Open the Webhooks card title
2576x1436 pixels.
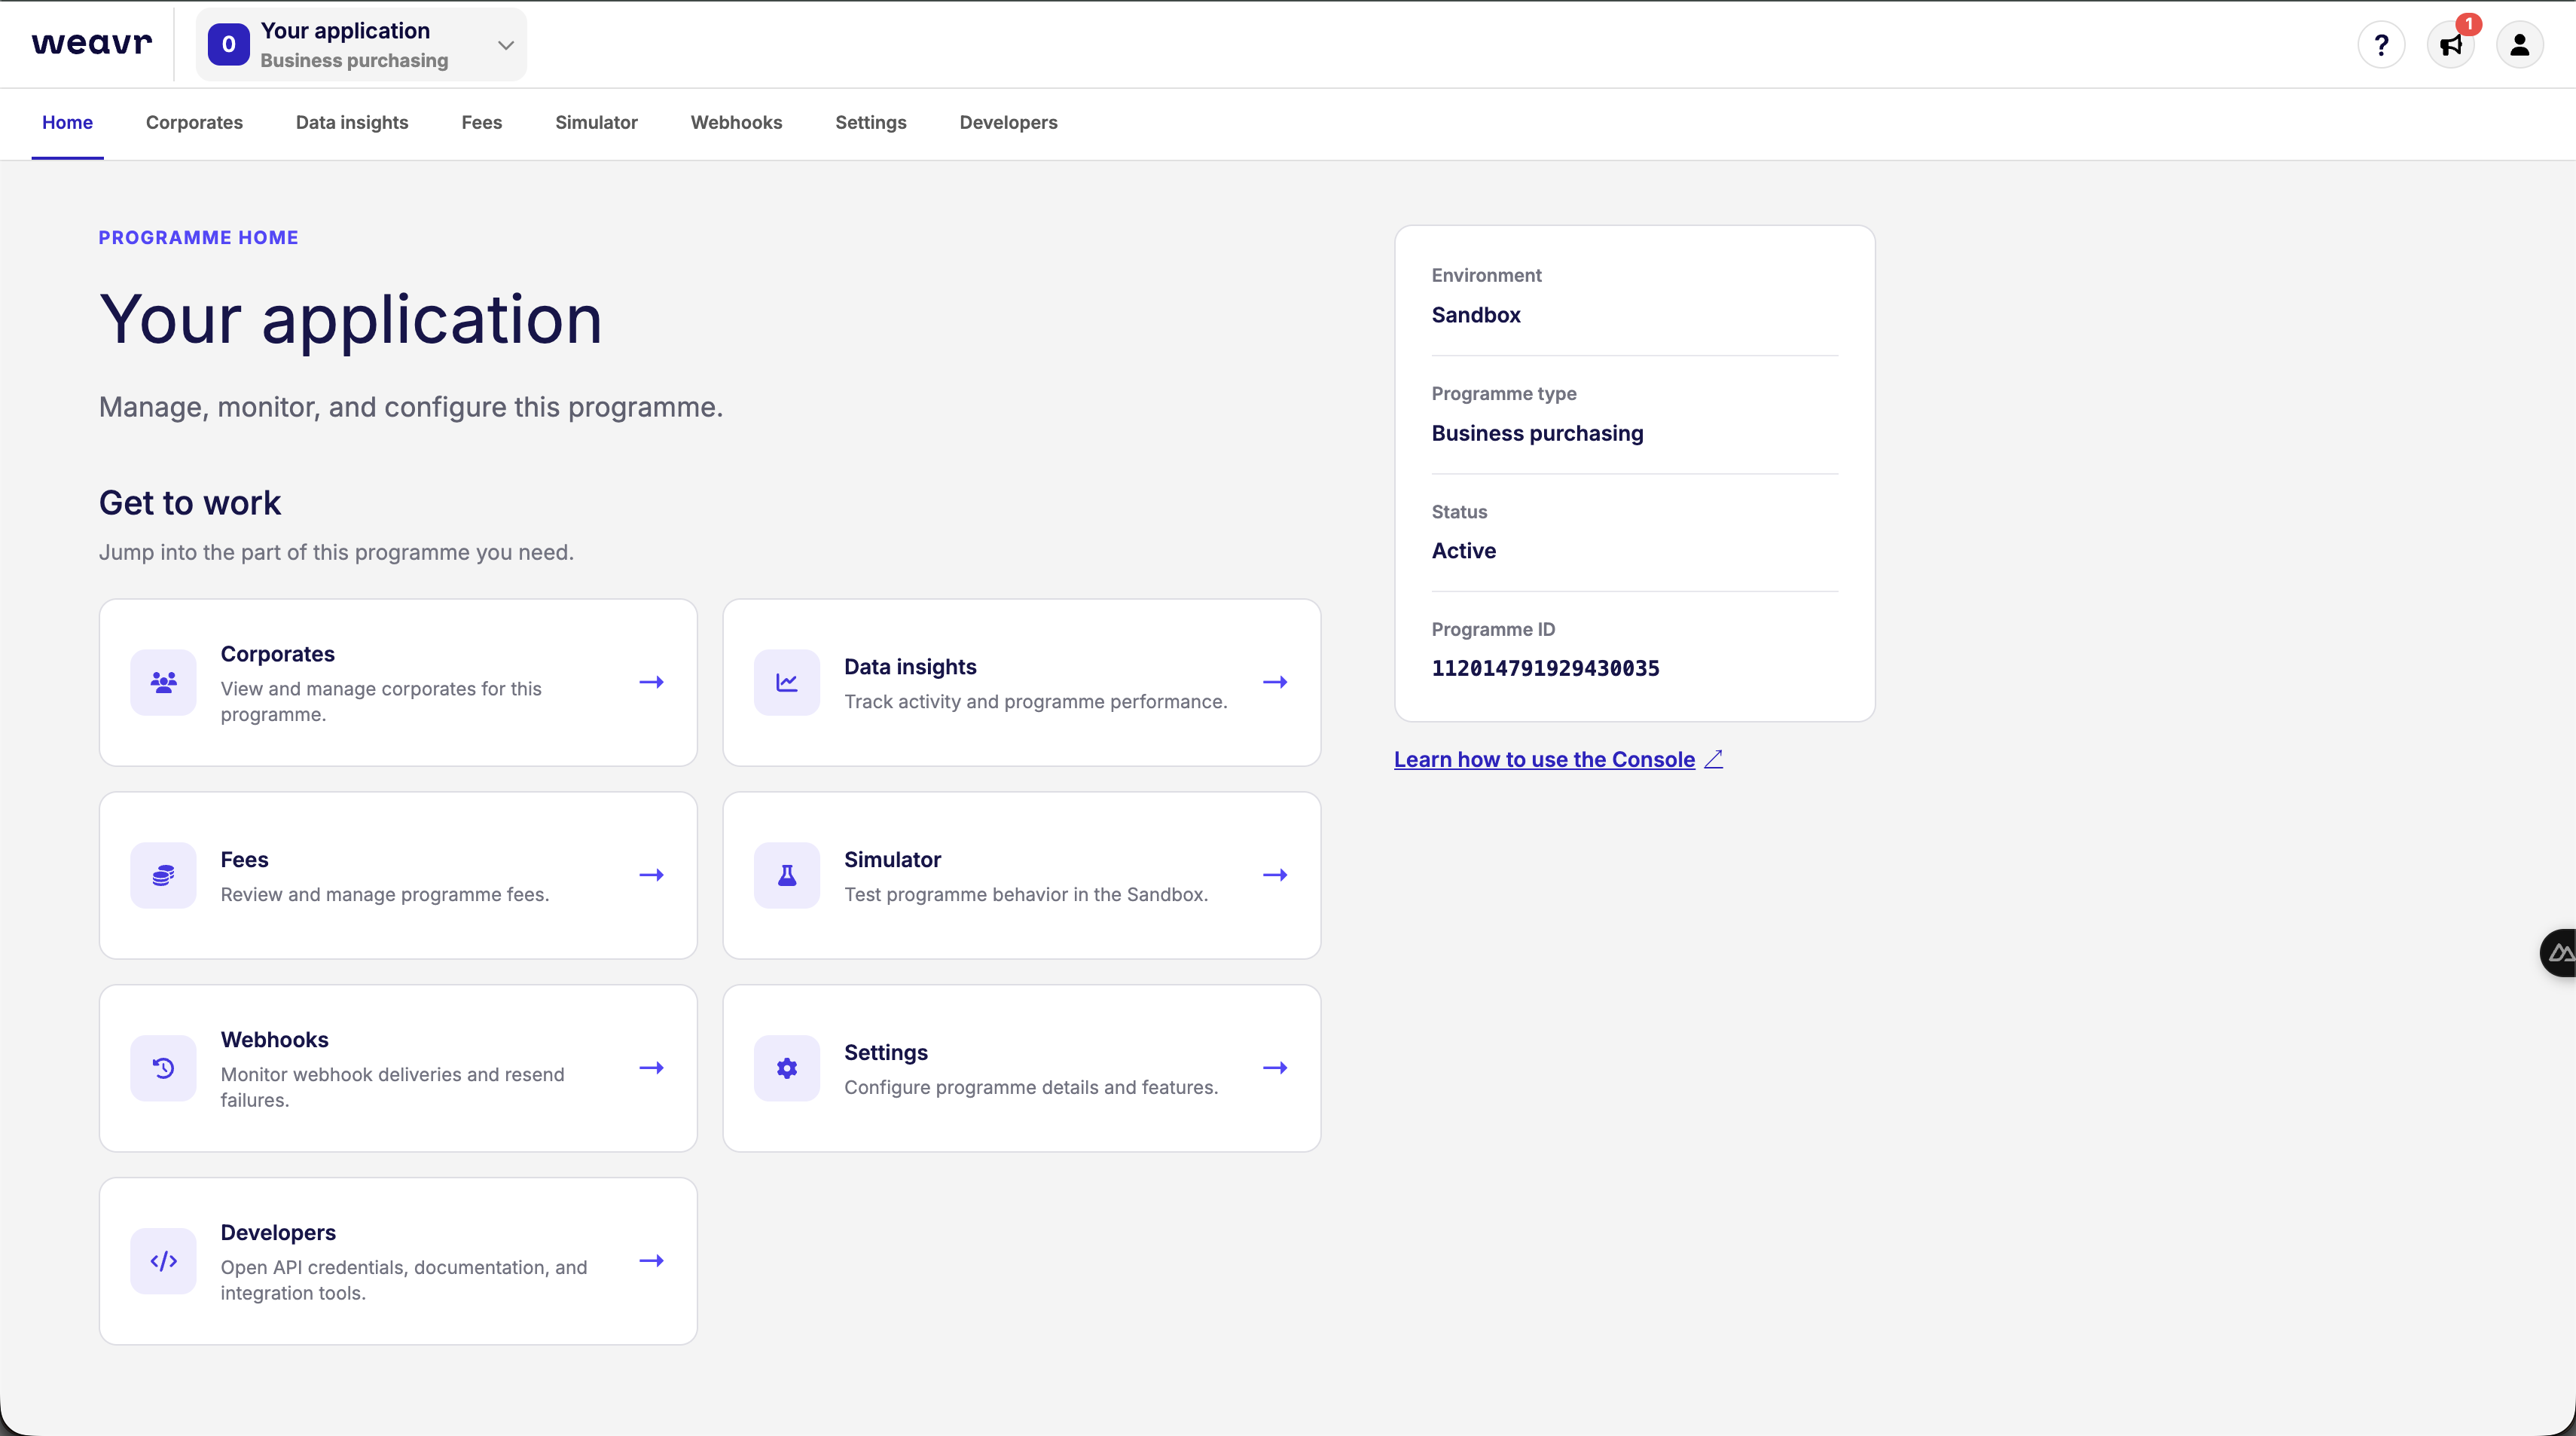pos(274,1039)
